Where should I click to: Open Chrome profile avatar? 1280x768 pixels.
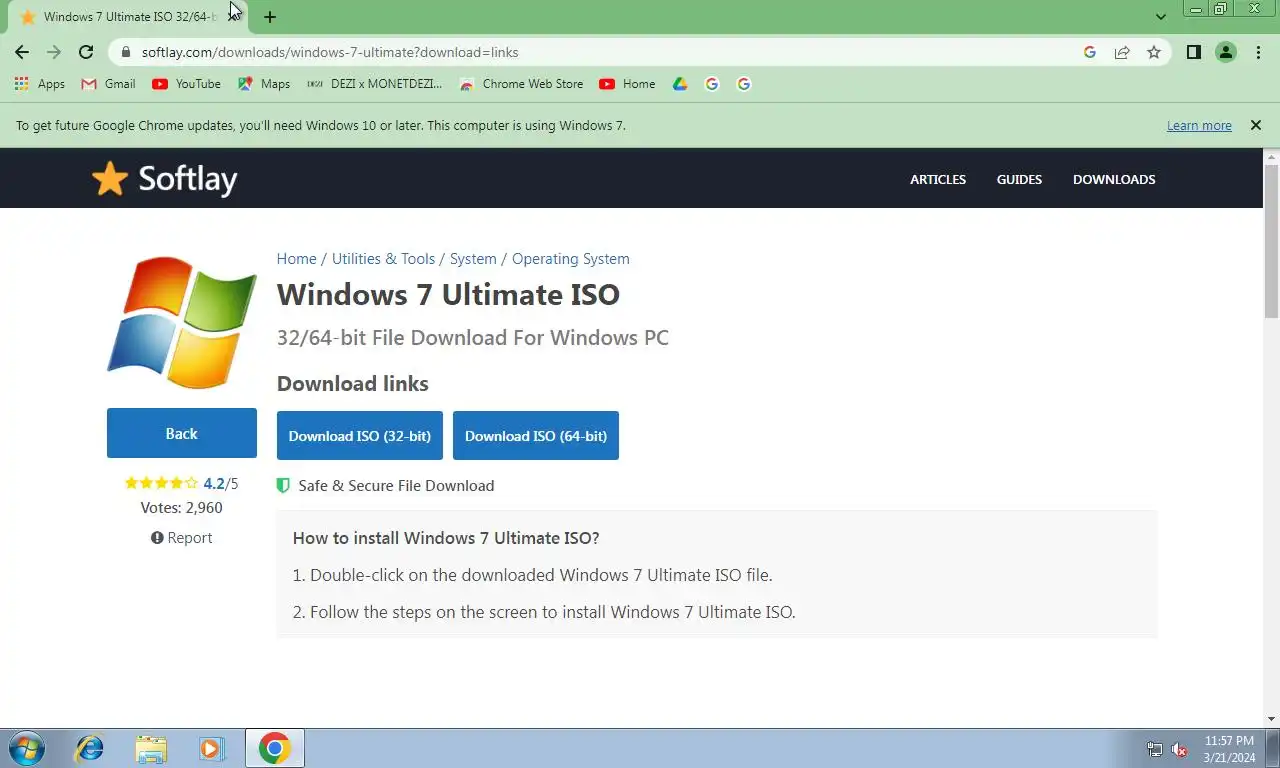coord(1226,52)
